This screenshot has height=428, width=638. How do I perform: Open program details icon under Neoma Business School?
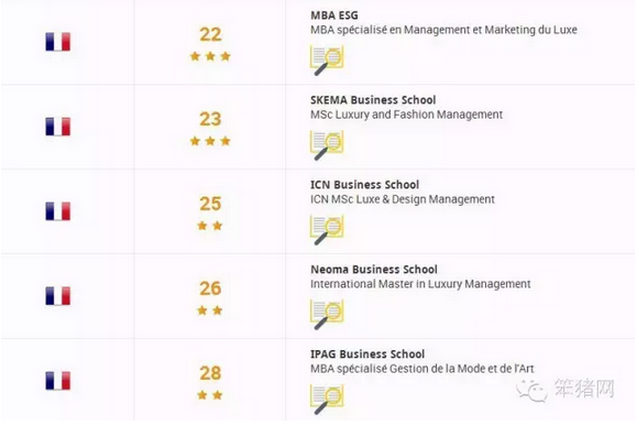[x=327, y=314]
